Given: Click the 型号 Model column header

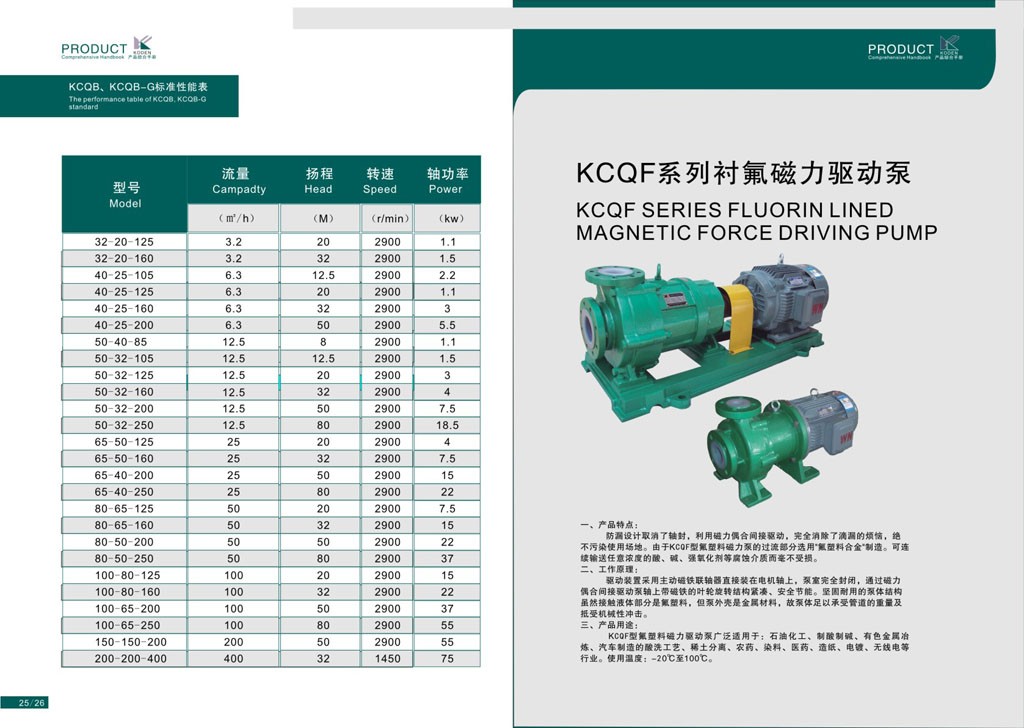Looking at the screenshot, I should click(125, 195).
